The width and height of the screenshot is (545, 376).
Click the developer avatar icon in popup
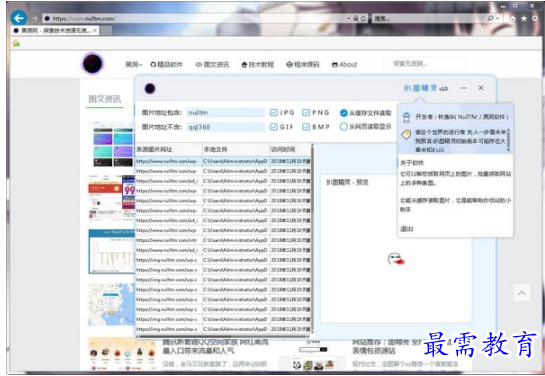click(x=406, y=117)
